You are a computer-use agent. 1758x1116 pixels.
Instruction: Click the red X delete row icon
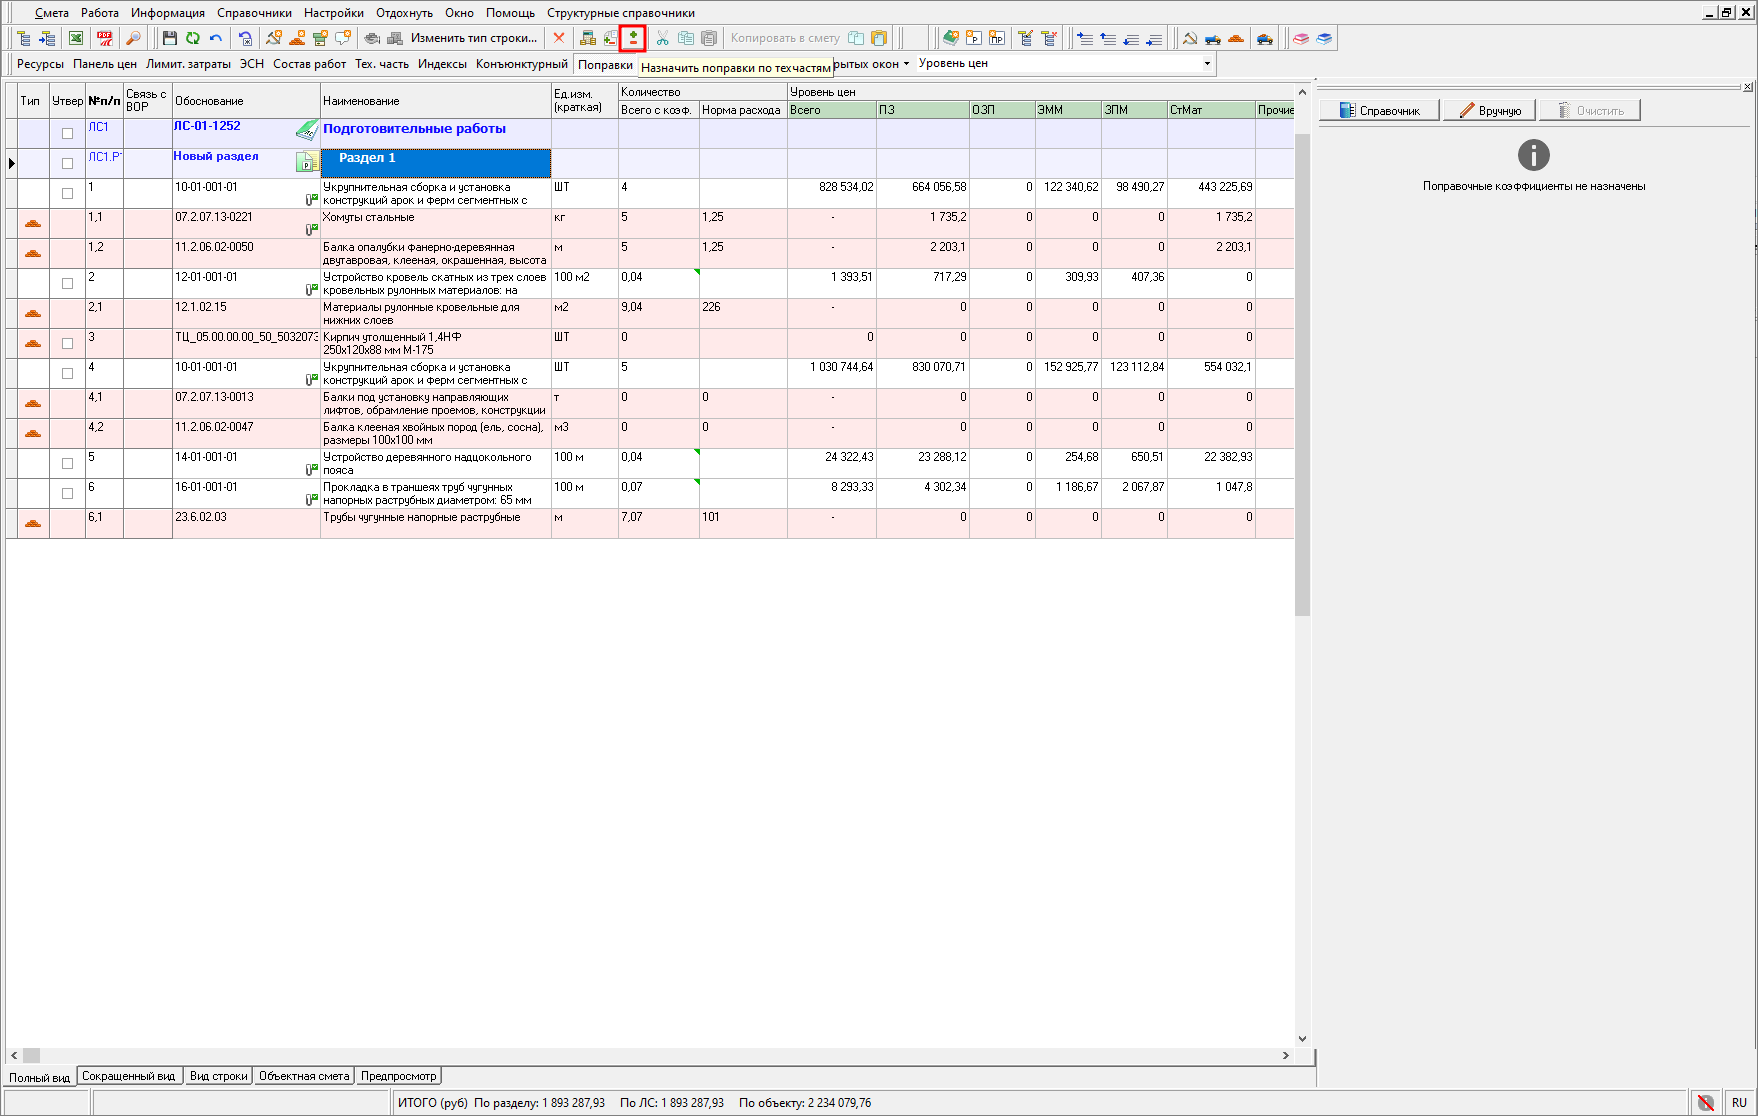tap(559, 38)
